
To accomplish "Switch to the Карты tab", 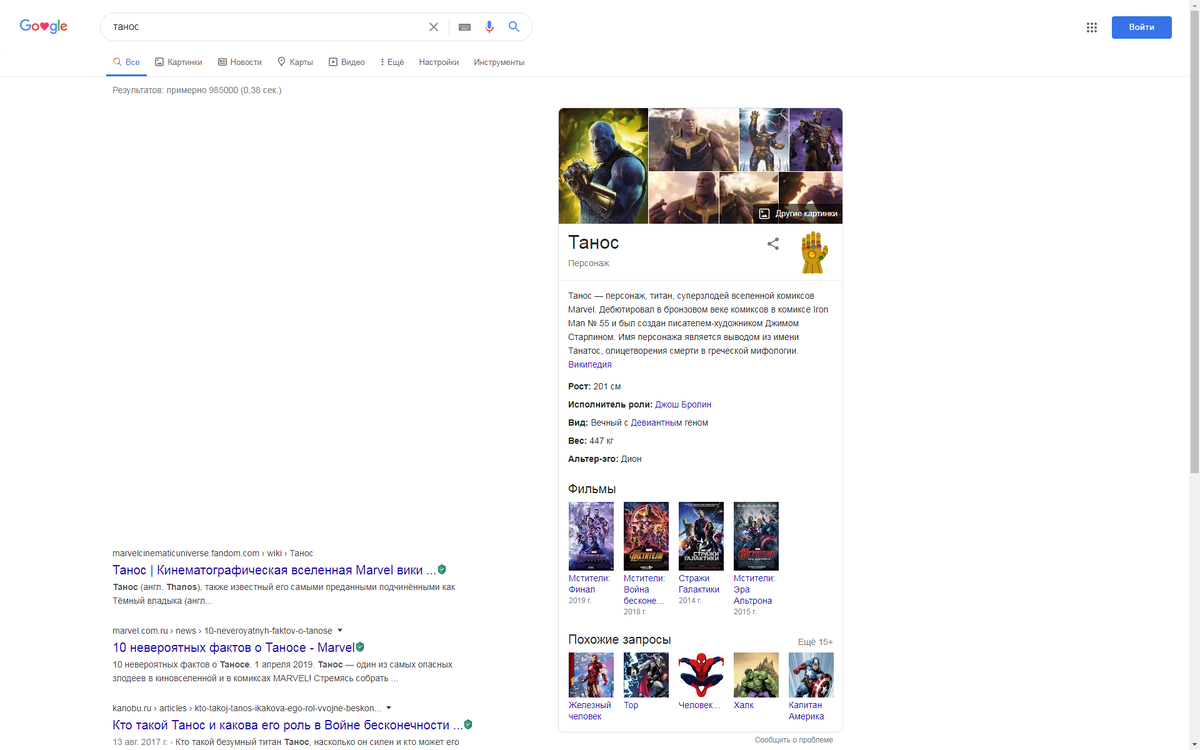I will tap(296, 62).
